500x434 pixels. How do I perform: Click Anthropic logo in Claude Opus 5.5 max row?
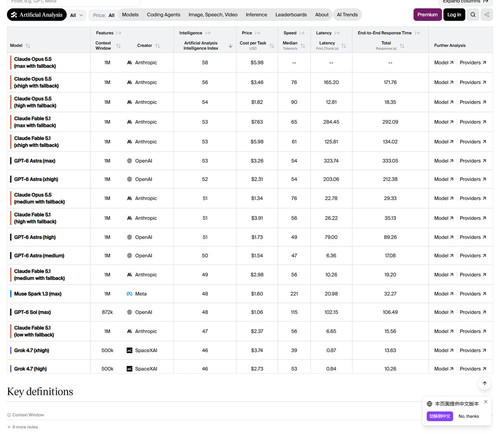(129, 63)
